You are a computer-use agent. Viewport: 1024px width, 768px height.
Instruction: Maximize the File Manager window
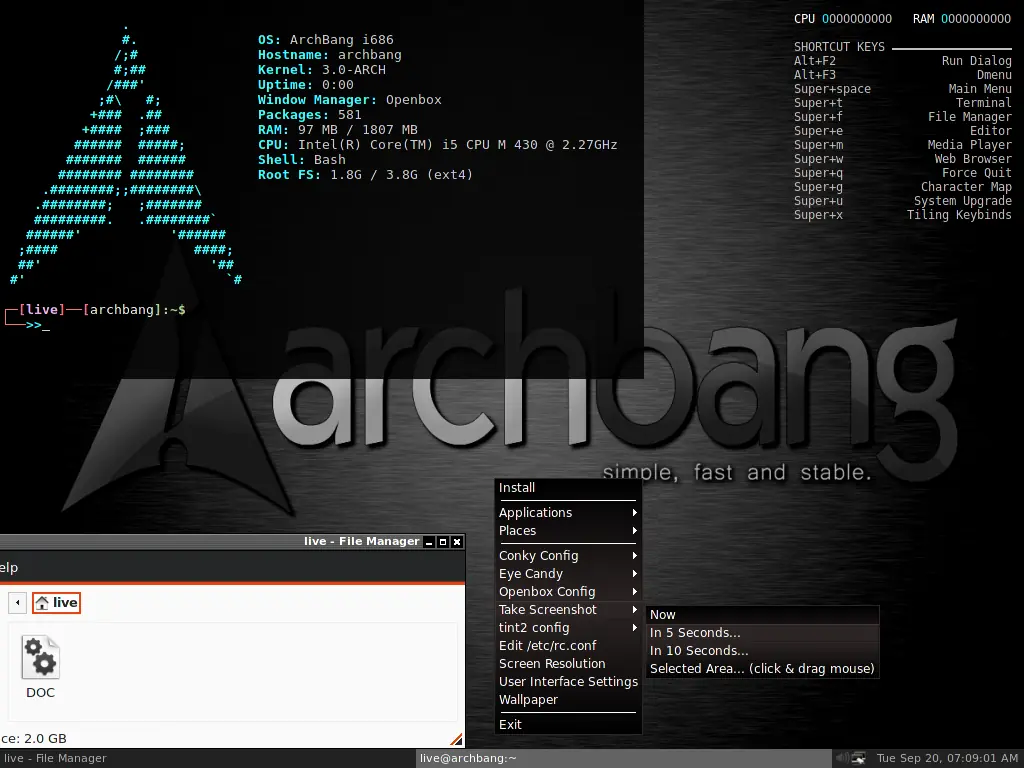click(x=443, y=542)
